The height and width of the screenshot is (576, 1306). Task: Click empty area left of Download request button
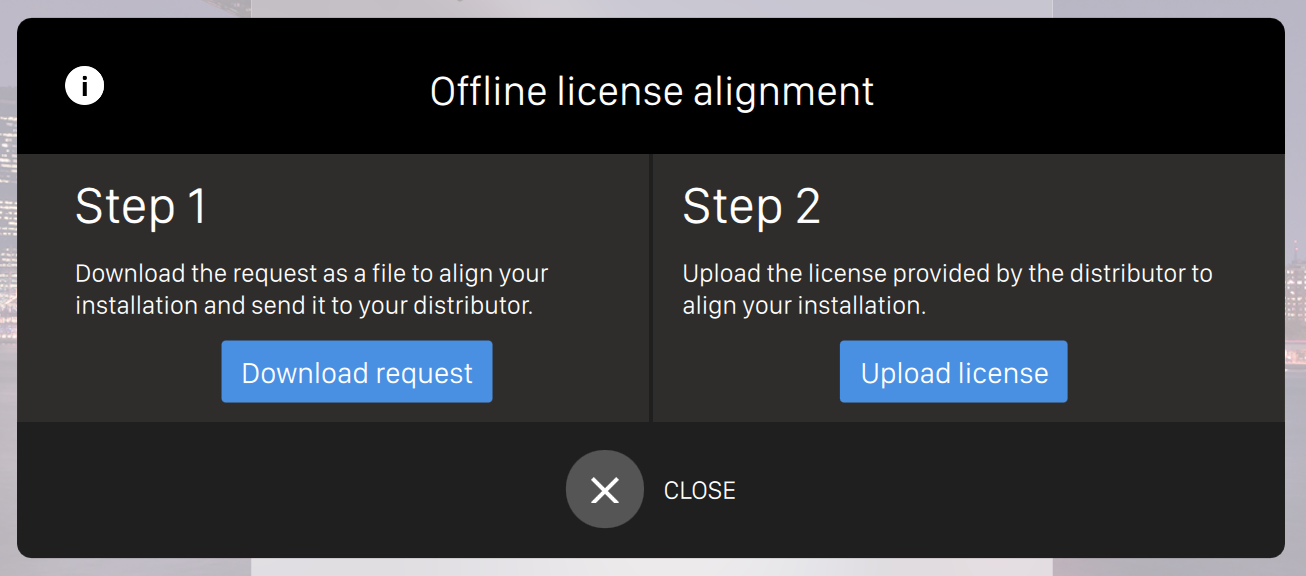[x=120, y=372]
